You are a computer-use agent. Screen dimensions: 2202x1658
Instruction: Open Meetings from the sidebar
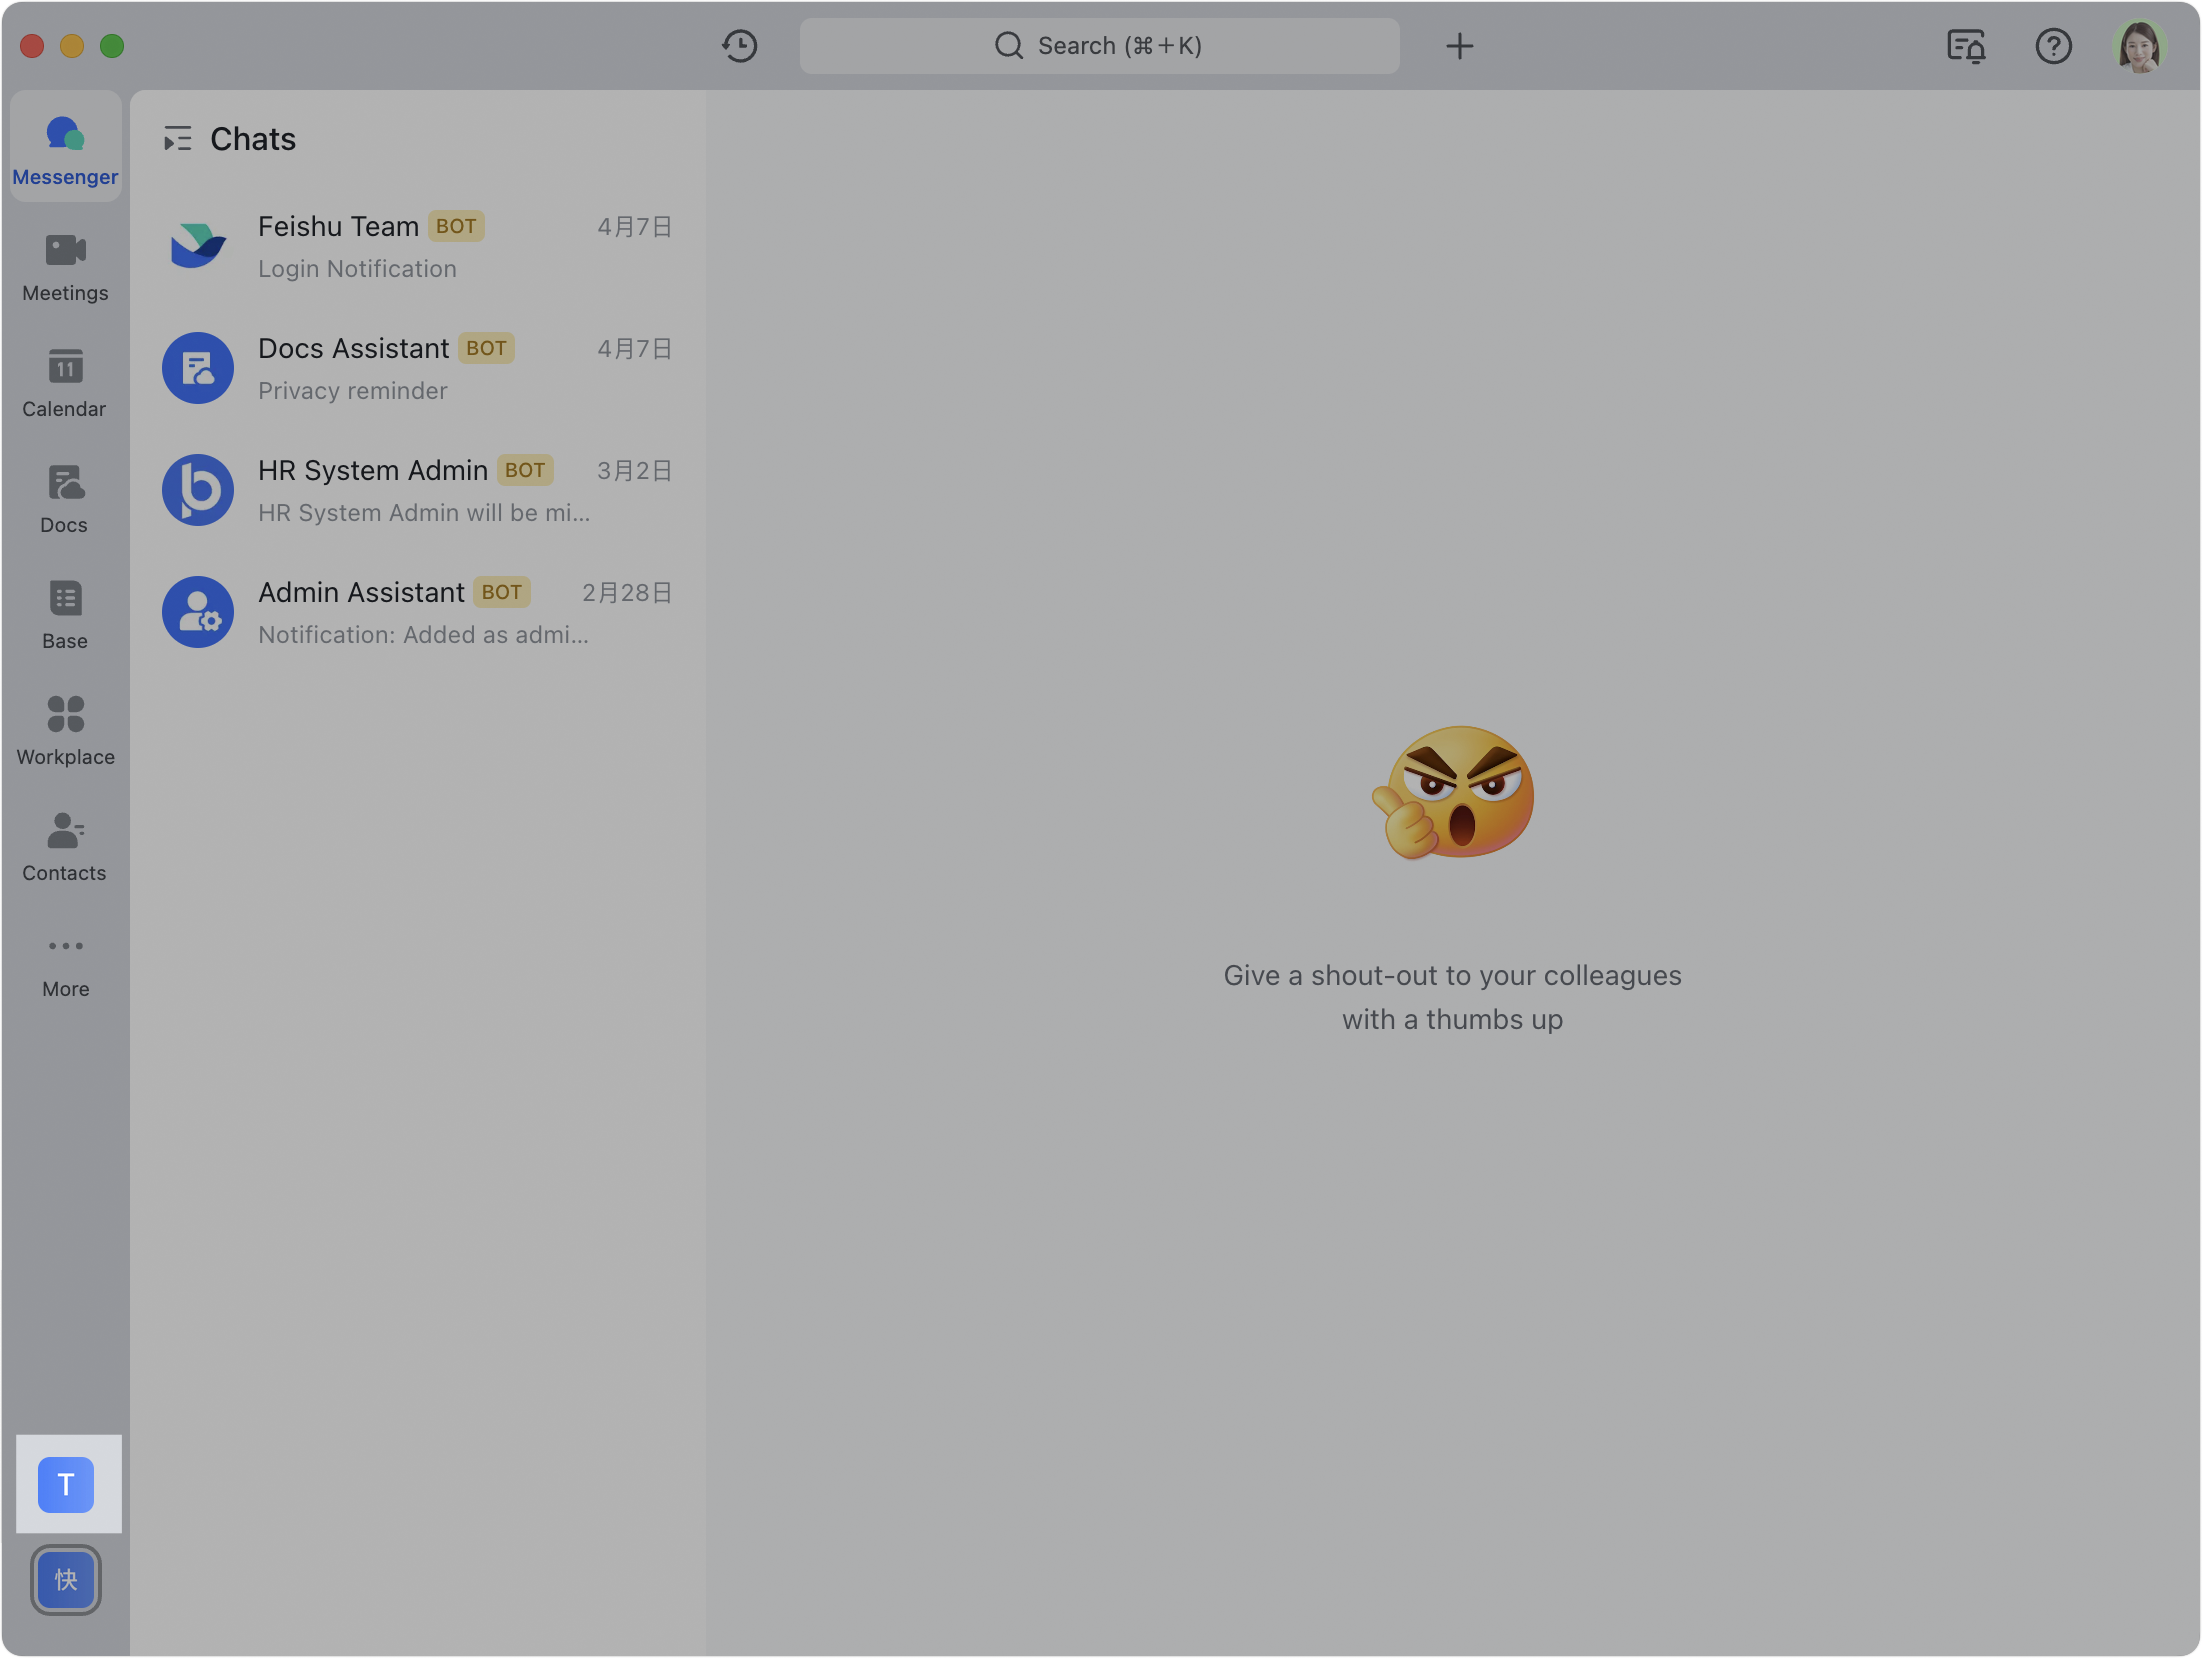[x=66, y=266]
